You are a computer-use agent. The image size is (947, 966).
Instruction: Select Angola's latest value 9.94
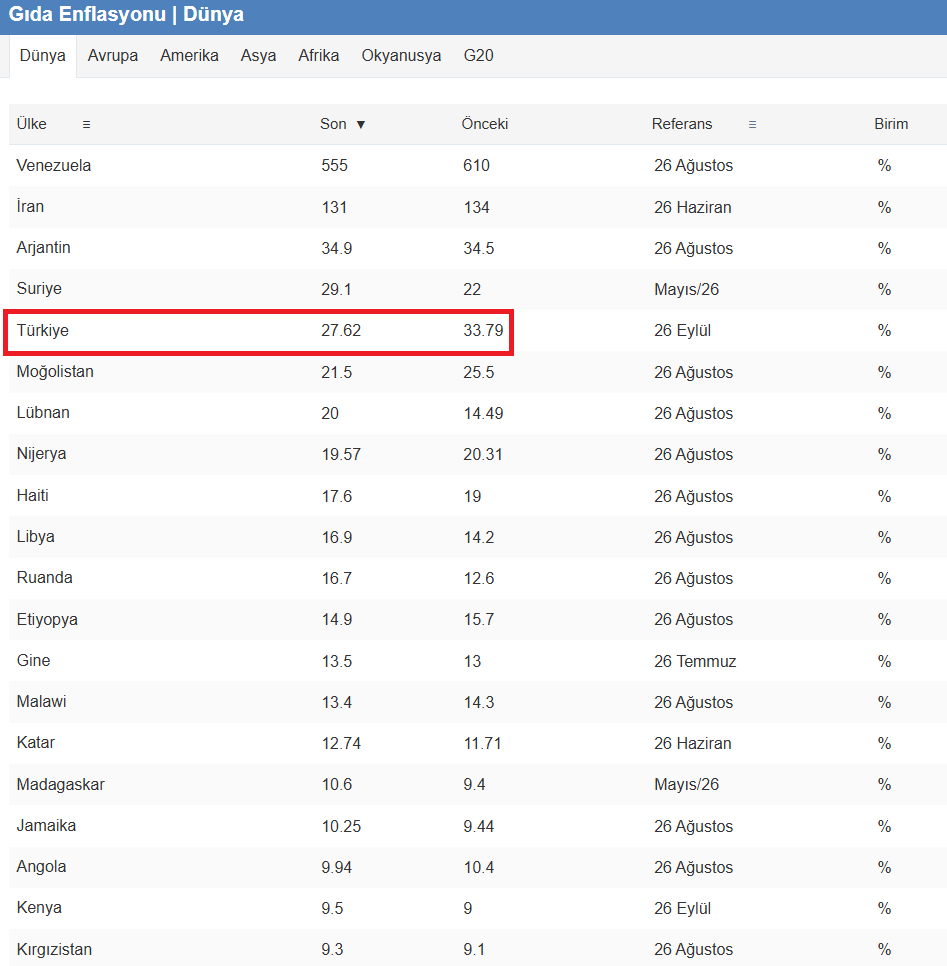pyautogui.click(x=336, y=867)
